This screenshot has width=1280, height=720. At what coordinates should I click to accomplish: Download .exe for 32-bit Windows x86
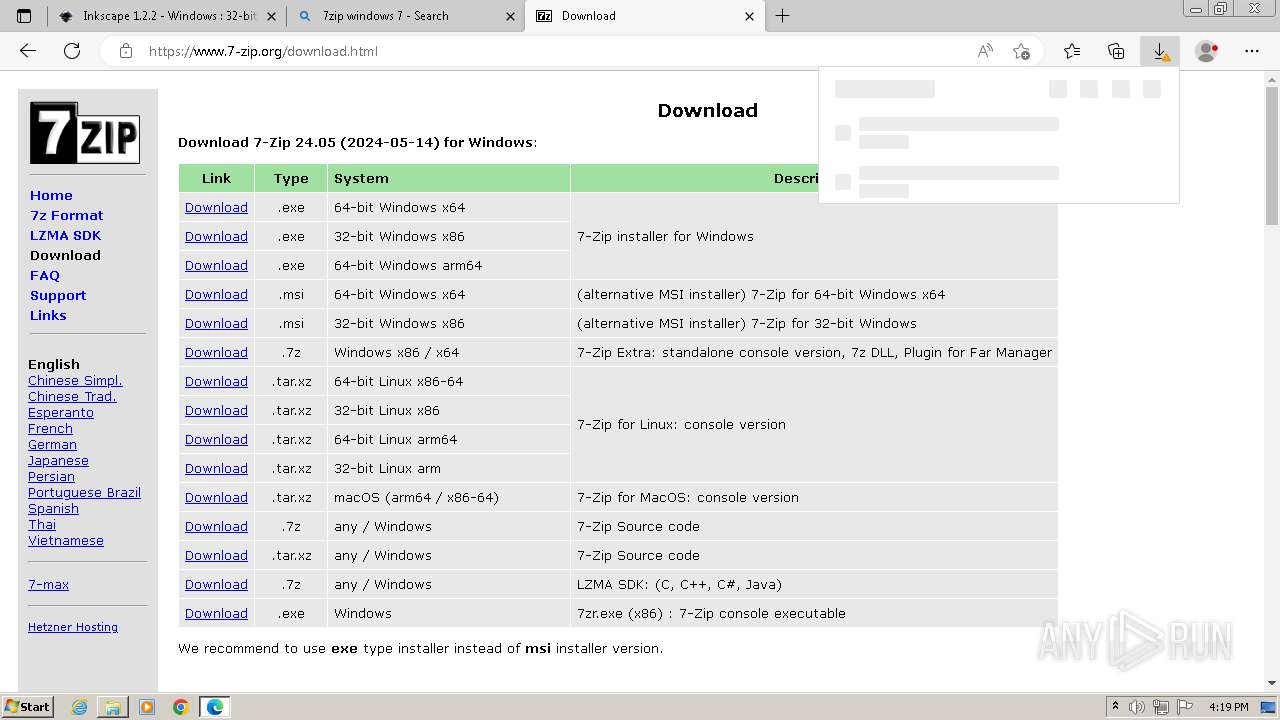tap(216, 236)
